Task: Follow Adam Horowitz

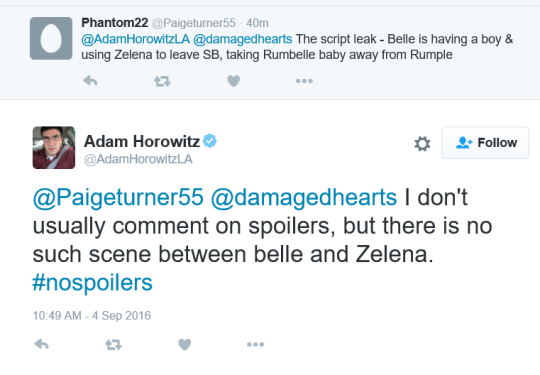Action: pyautogui.click(x=485, y=143)
